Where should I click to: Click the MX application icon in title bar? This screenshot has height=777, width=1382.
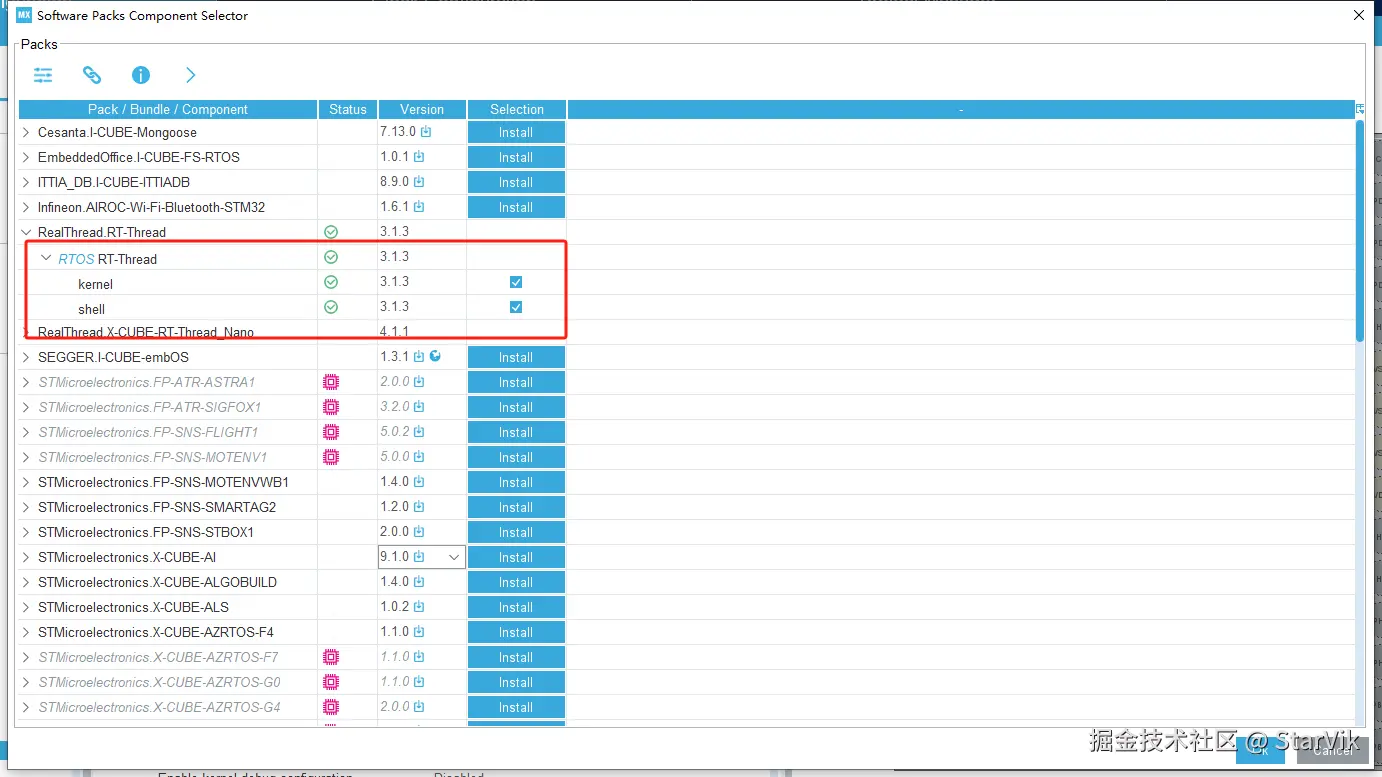[x=25, y=15]
